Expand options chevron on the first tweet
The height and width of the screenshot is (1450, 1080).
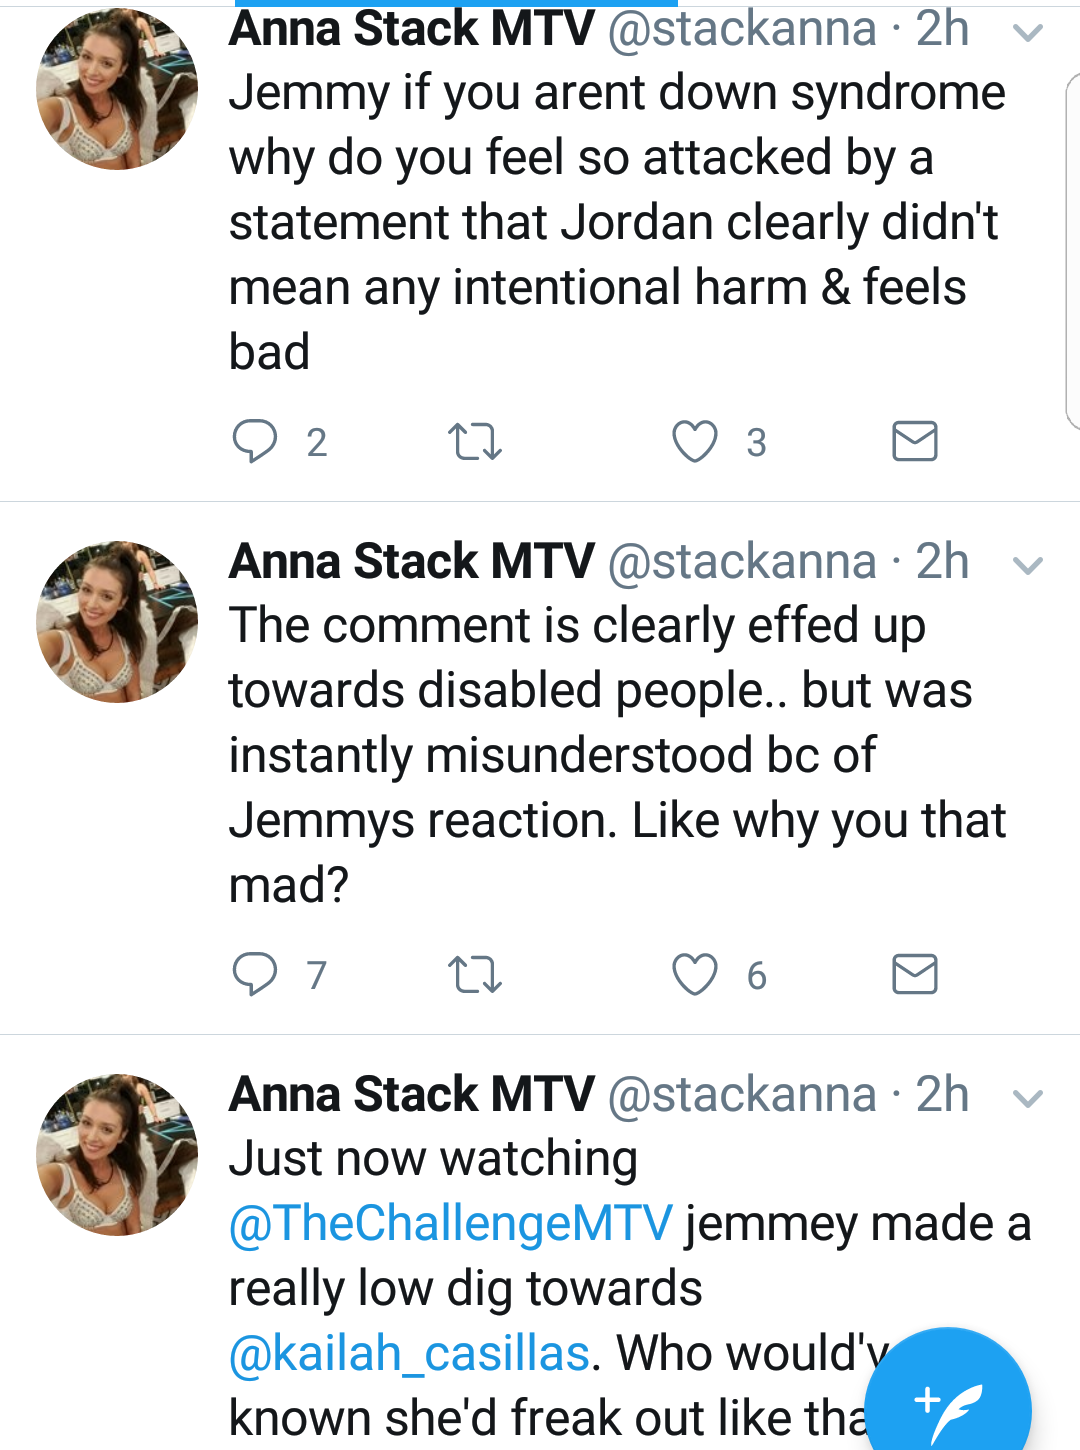(1028, 33)
